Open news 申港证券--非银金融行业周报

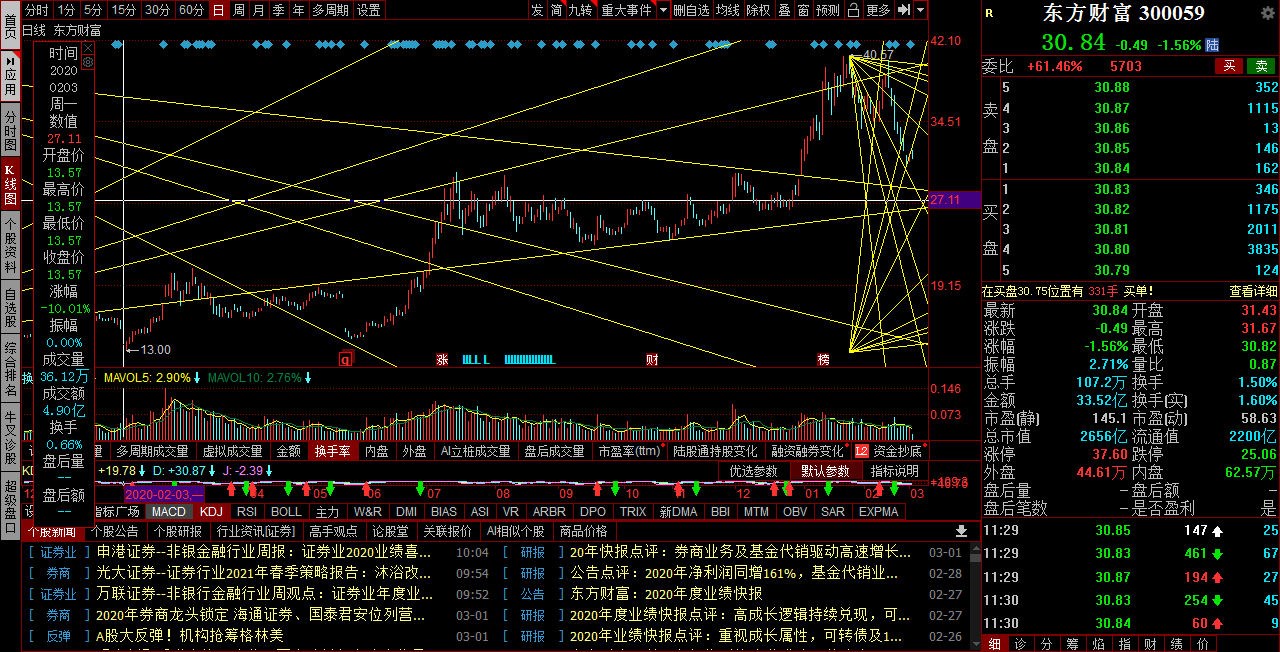[x=263, y=552]
